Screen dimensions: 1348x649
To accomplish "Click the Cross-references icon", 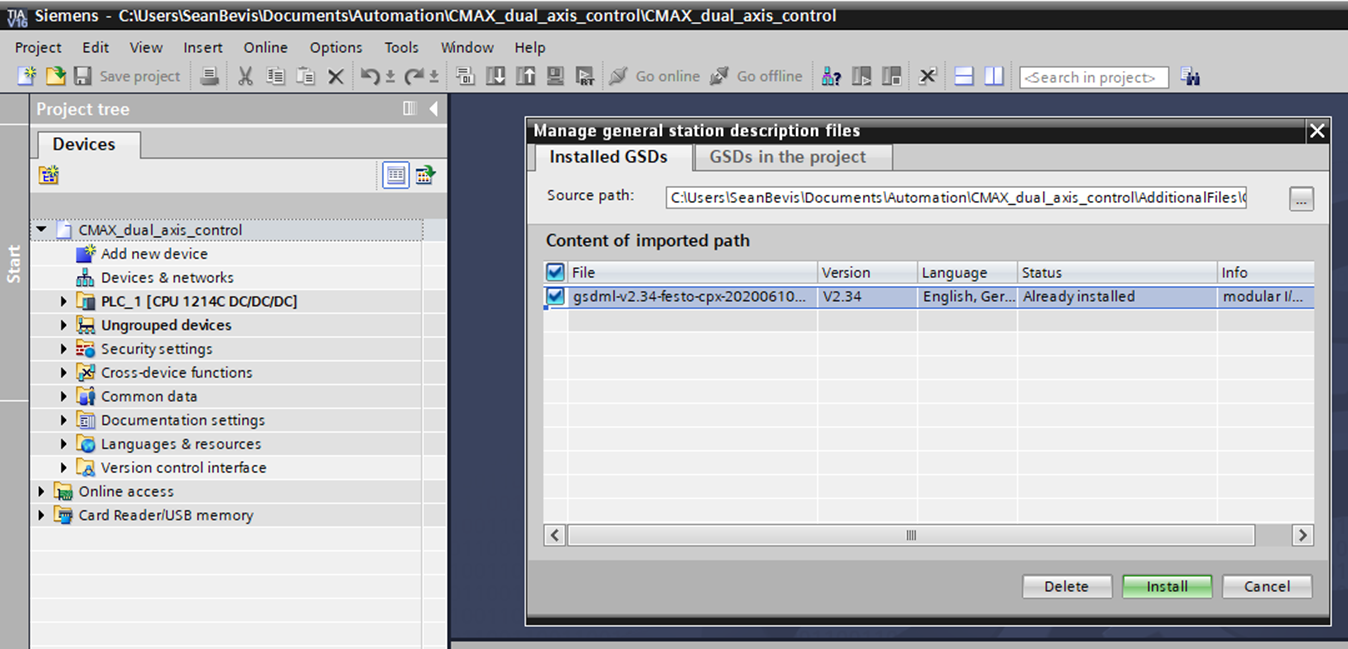I will coord(927,76).
